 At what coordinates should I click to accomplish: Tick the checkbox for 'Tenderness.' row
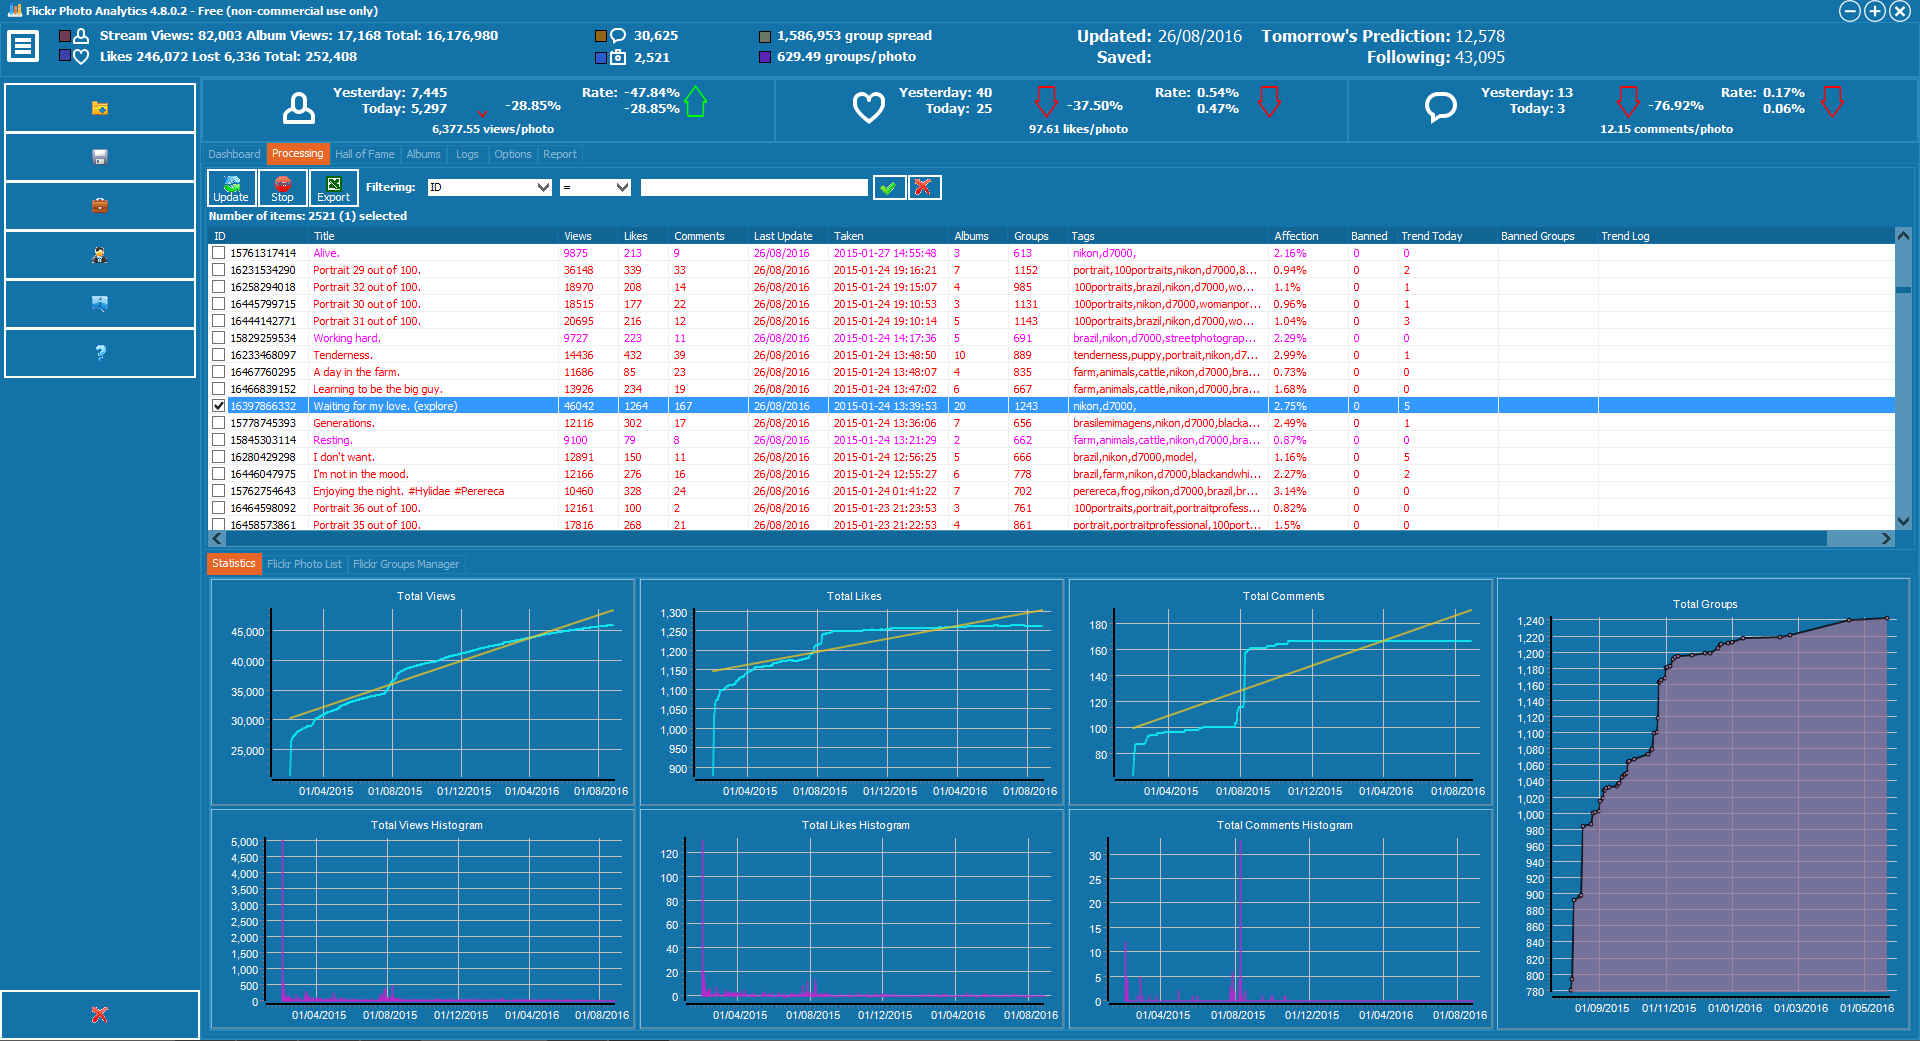tap(219, 355)
